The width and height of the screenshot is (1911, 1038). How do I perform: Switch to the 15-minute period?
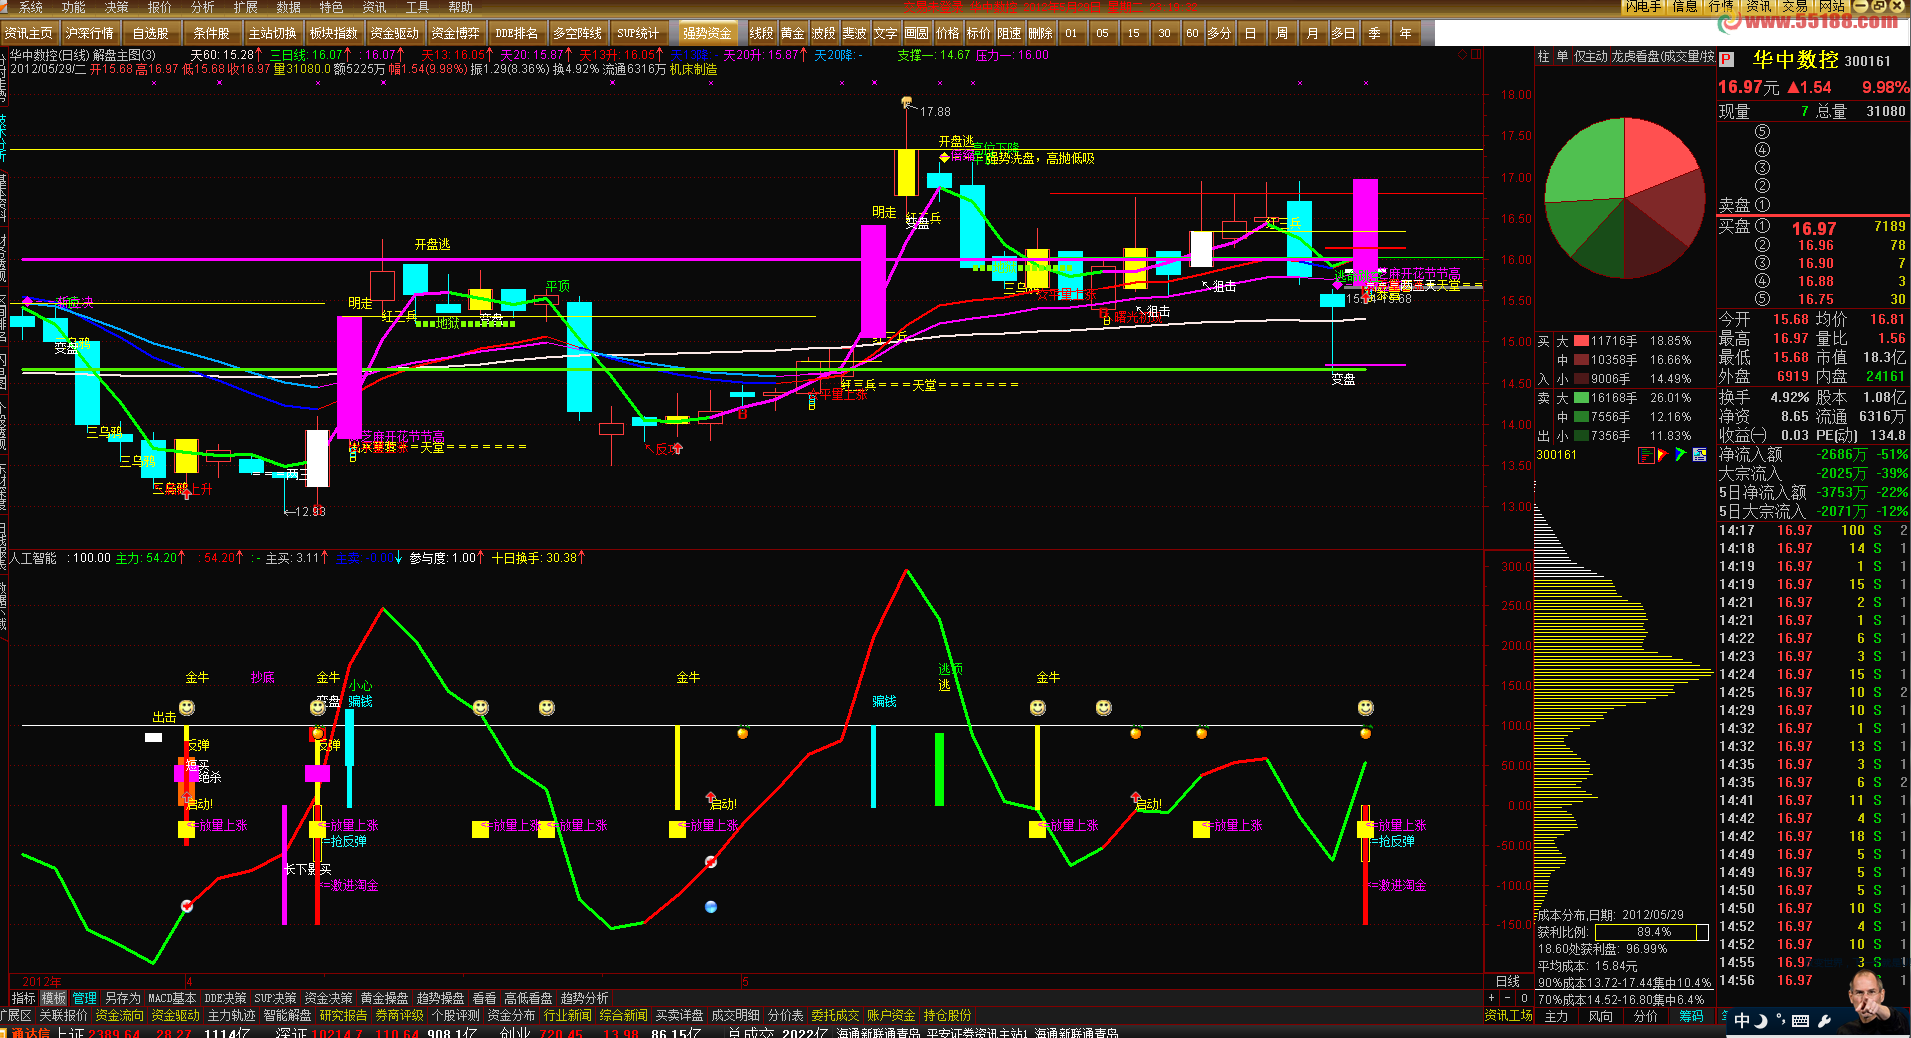(1133, 33)
